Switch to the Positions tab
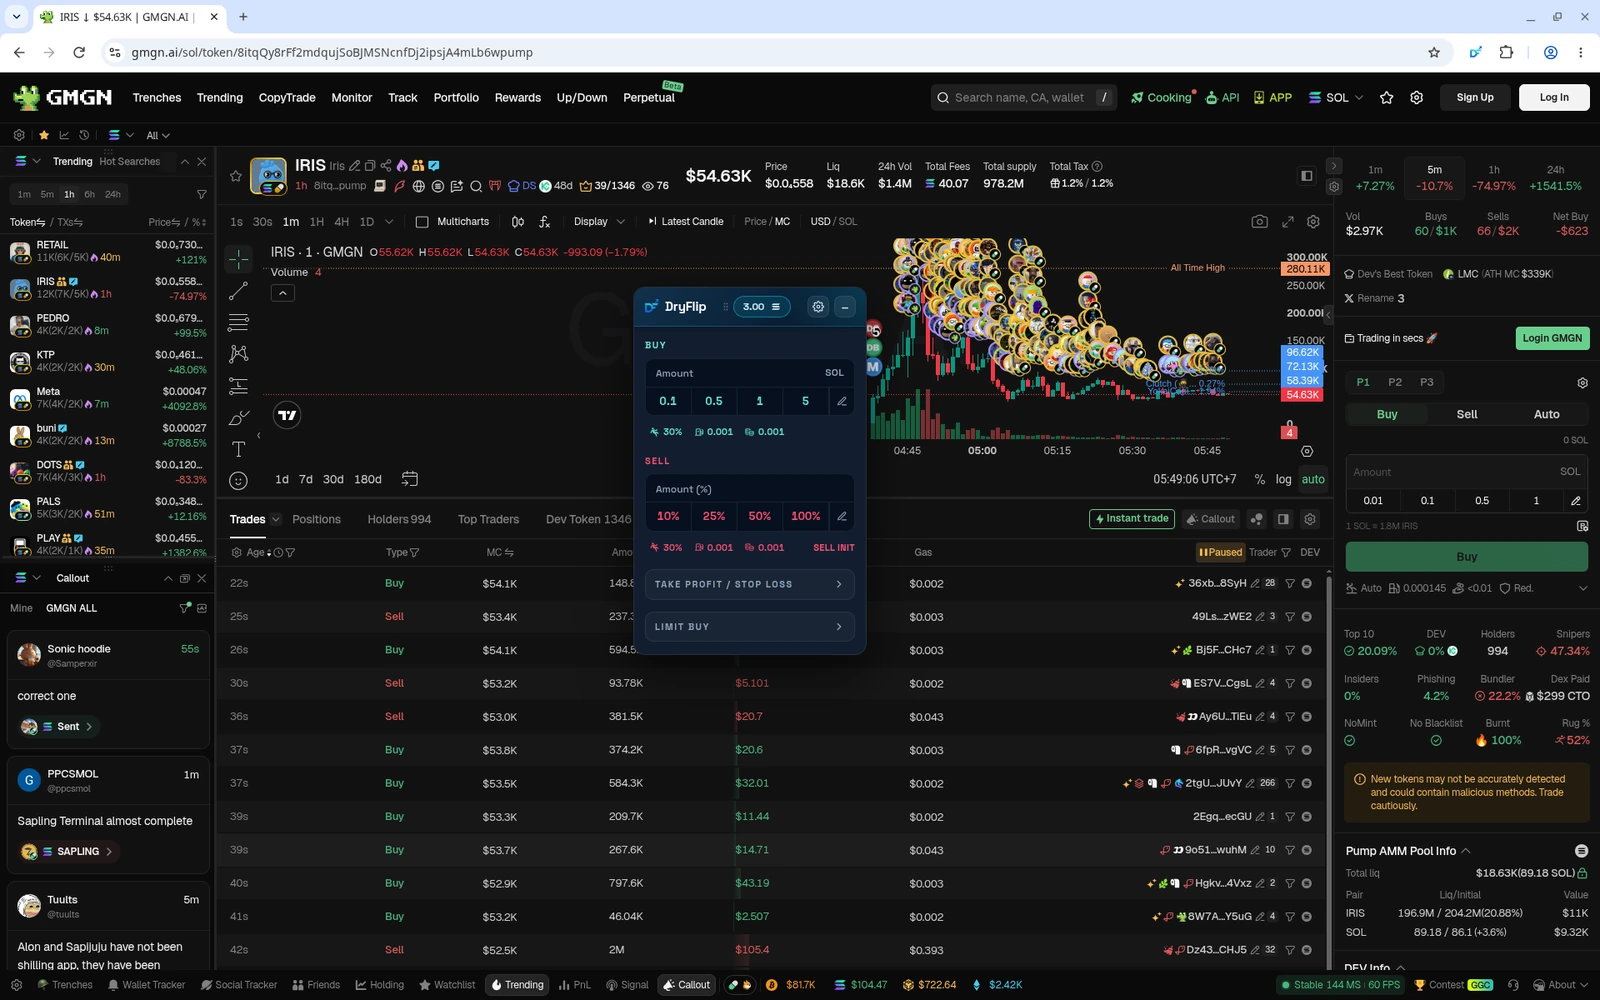This screenshot has height=1000, width=1600. [317, 520]
